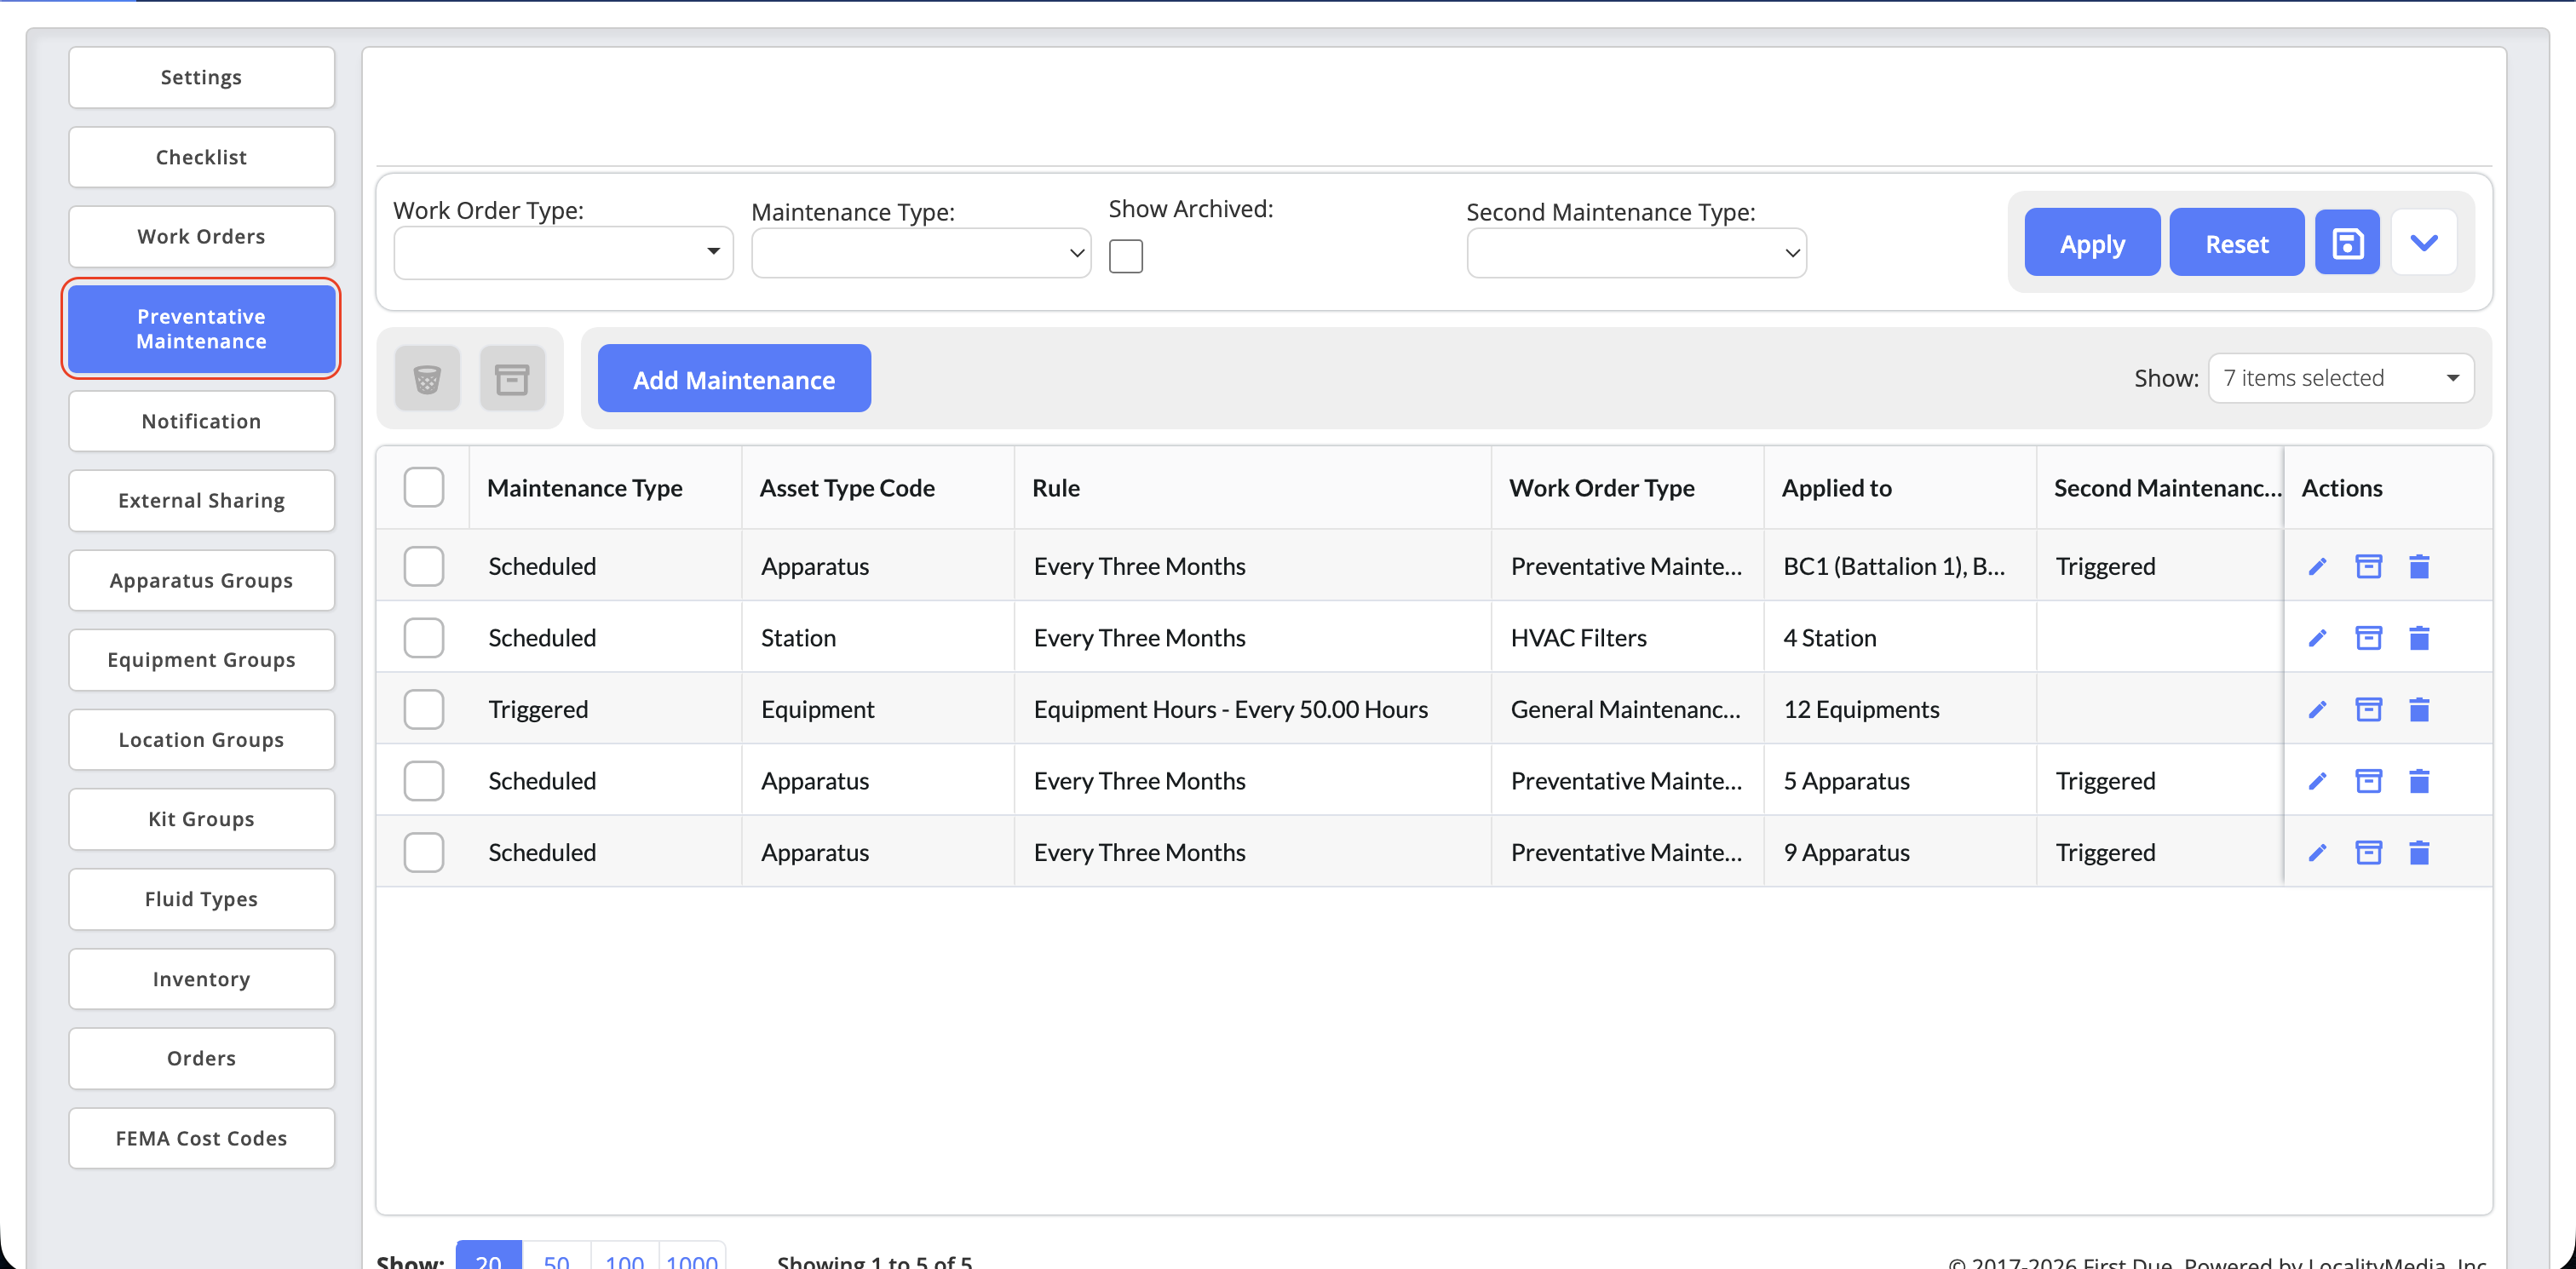This screenshot has height=1269, width=2576.
Task: Delete the HVAC Filters maintenance row
Action: [2419, 638]
